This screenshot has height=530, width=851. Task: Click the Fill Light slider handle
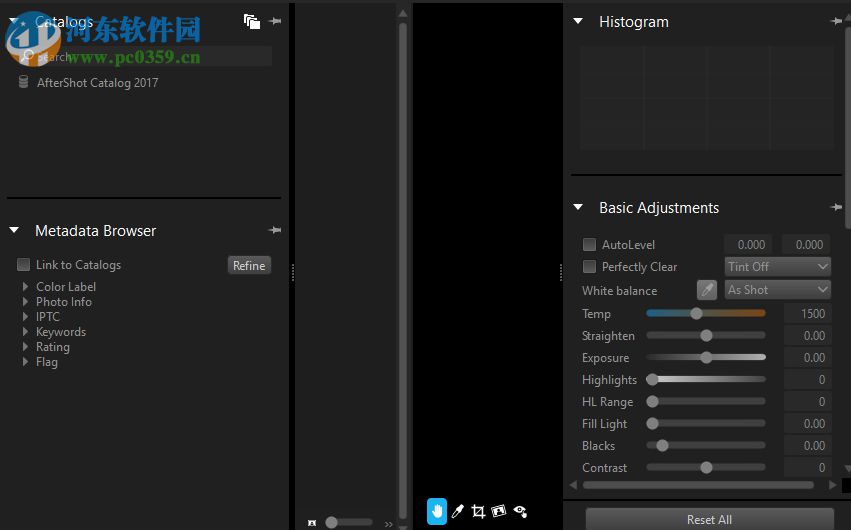point(652,424)
